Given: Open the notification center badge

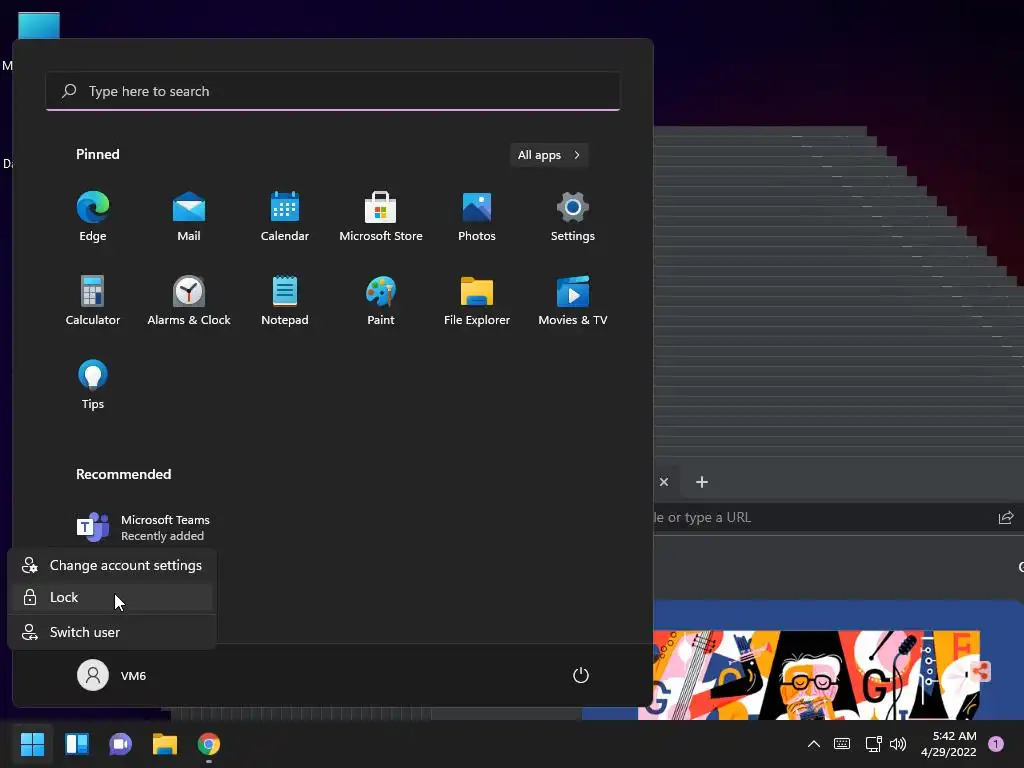Looking at the screenshot, I should click(x=996, y=744).
